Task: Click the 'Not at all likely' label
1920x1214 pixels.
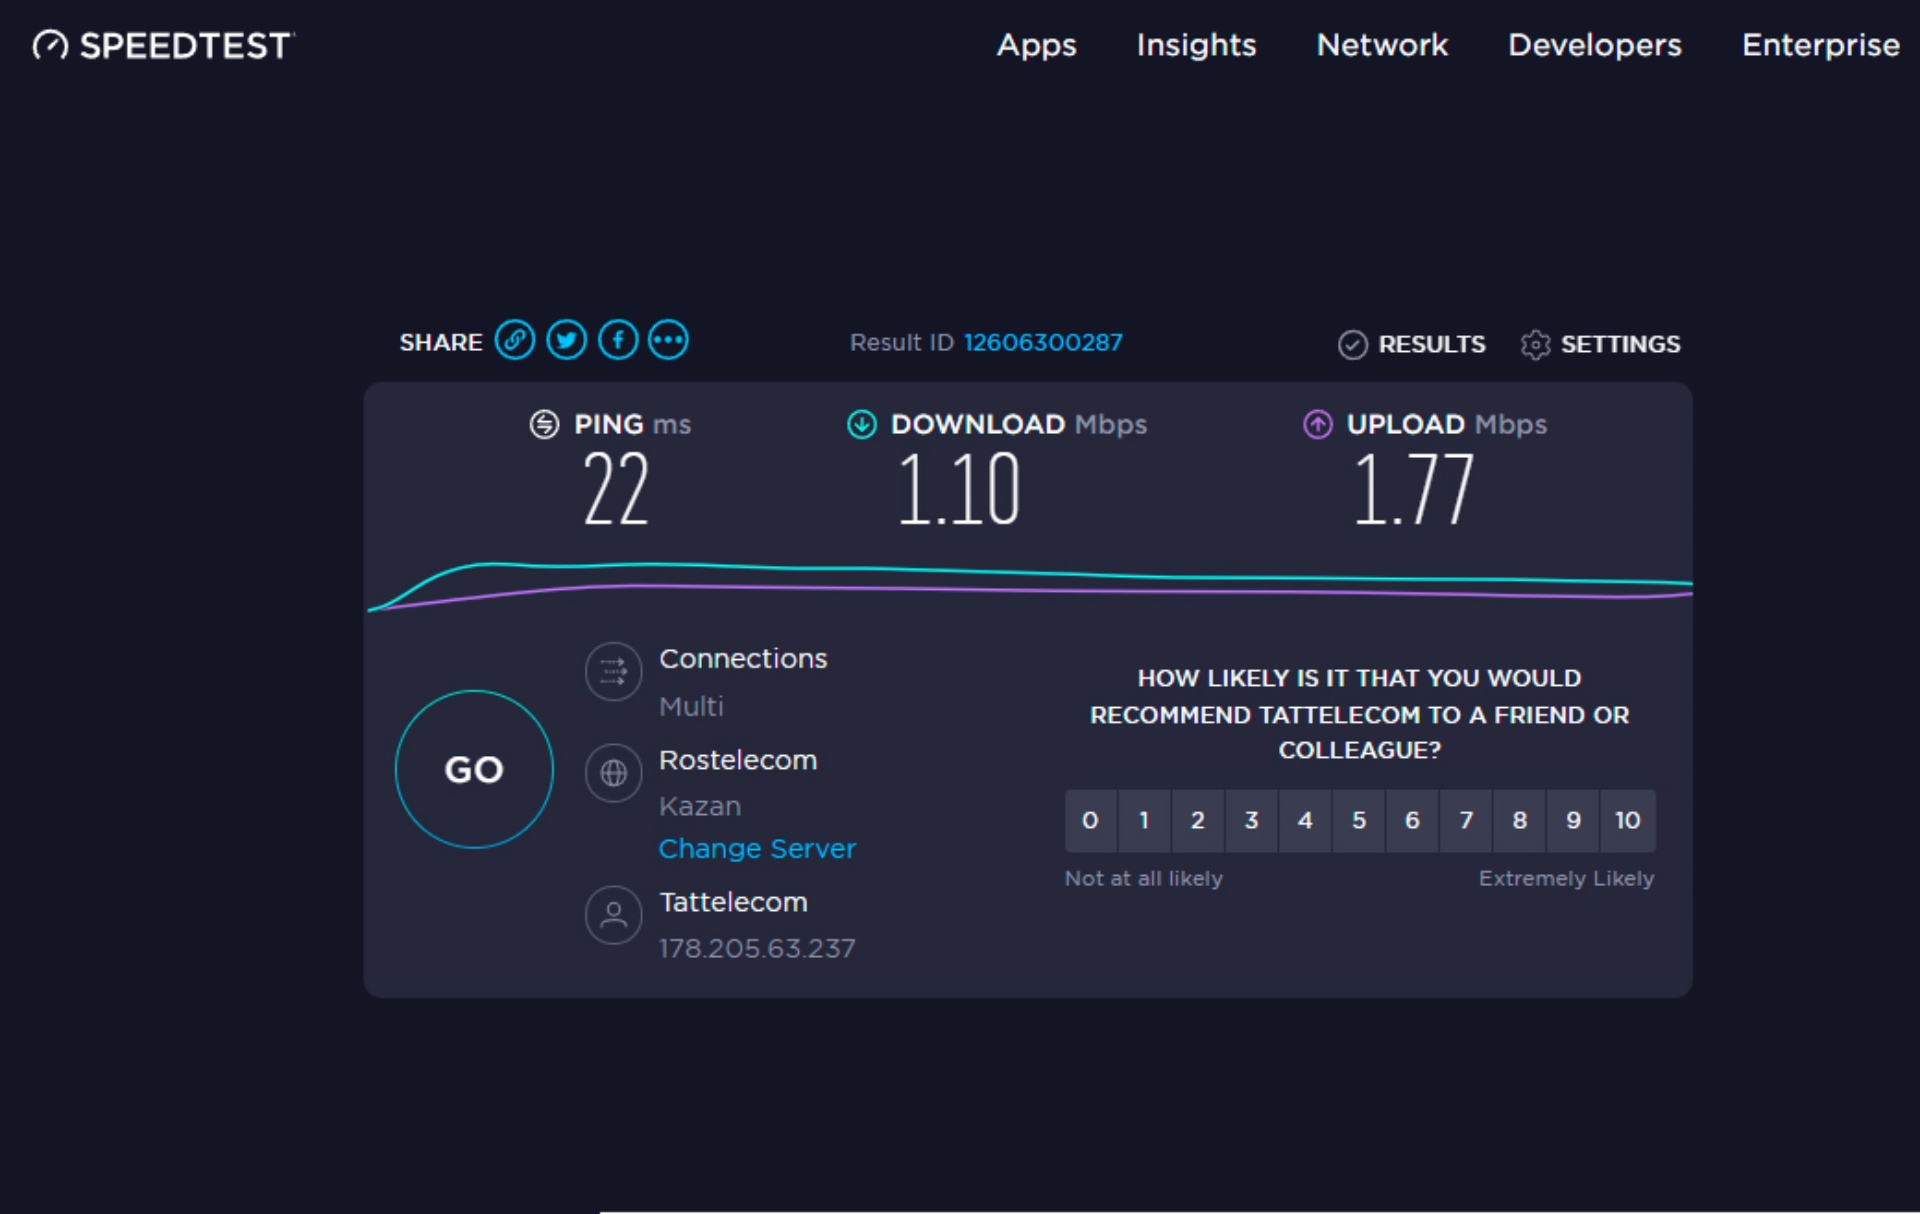Action: [x=1144, y=878]
